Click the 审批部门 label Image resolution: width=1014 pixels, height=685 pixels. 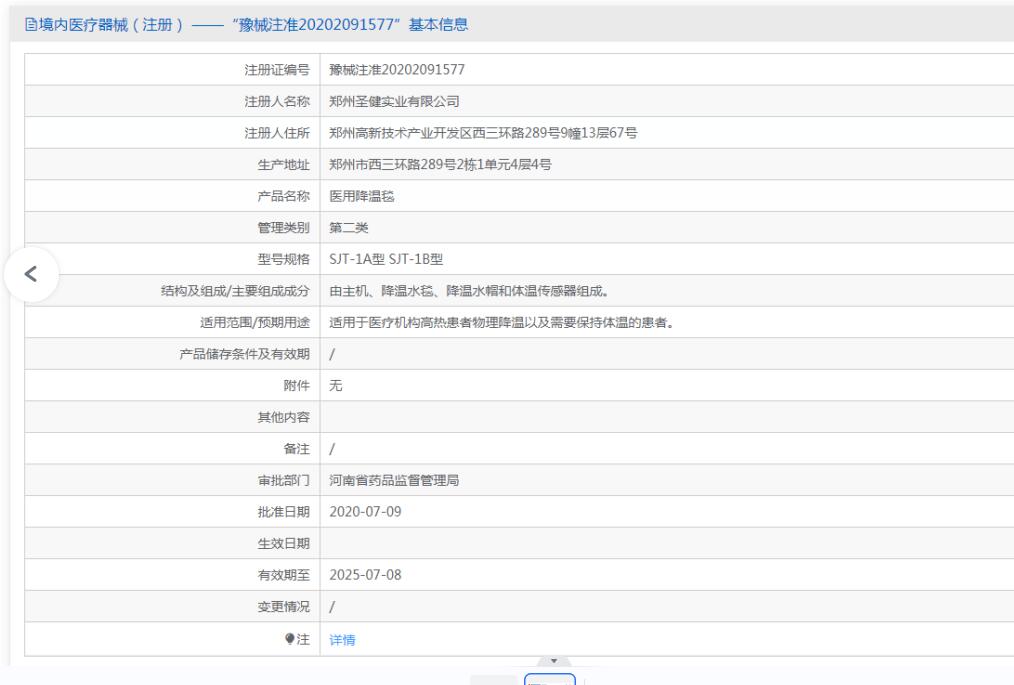pos(284,480)
